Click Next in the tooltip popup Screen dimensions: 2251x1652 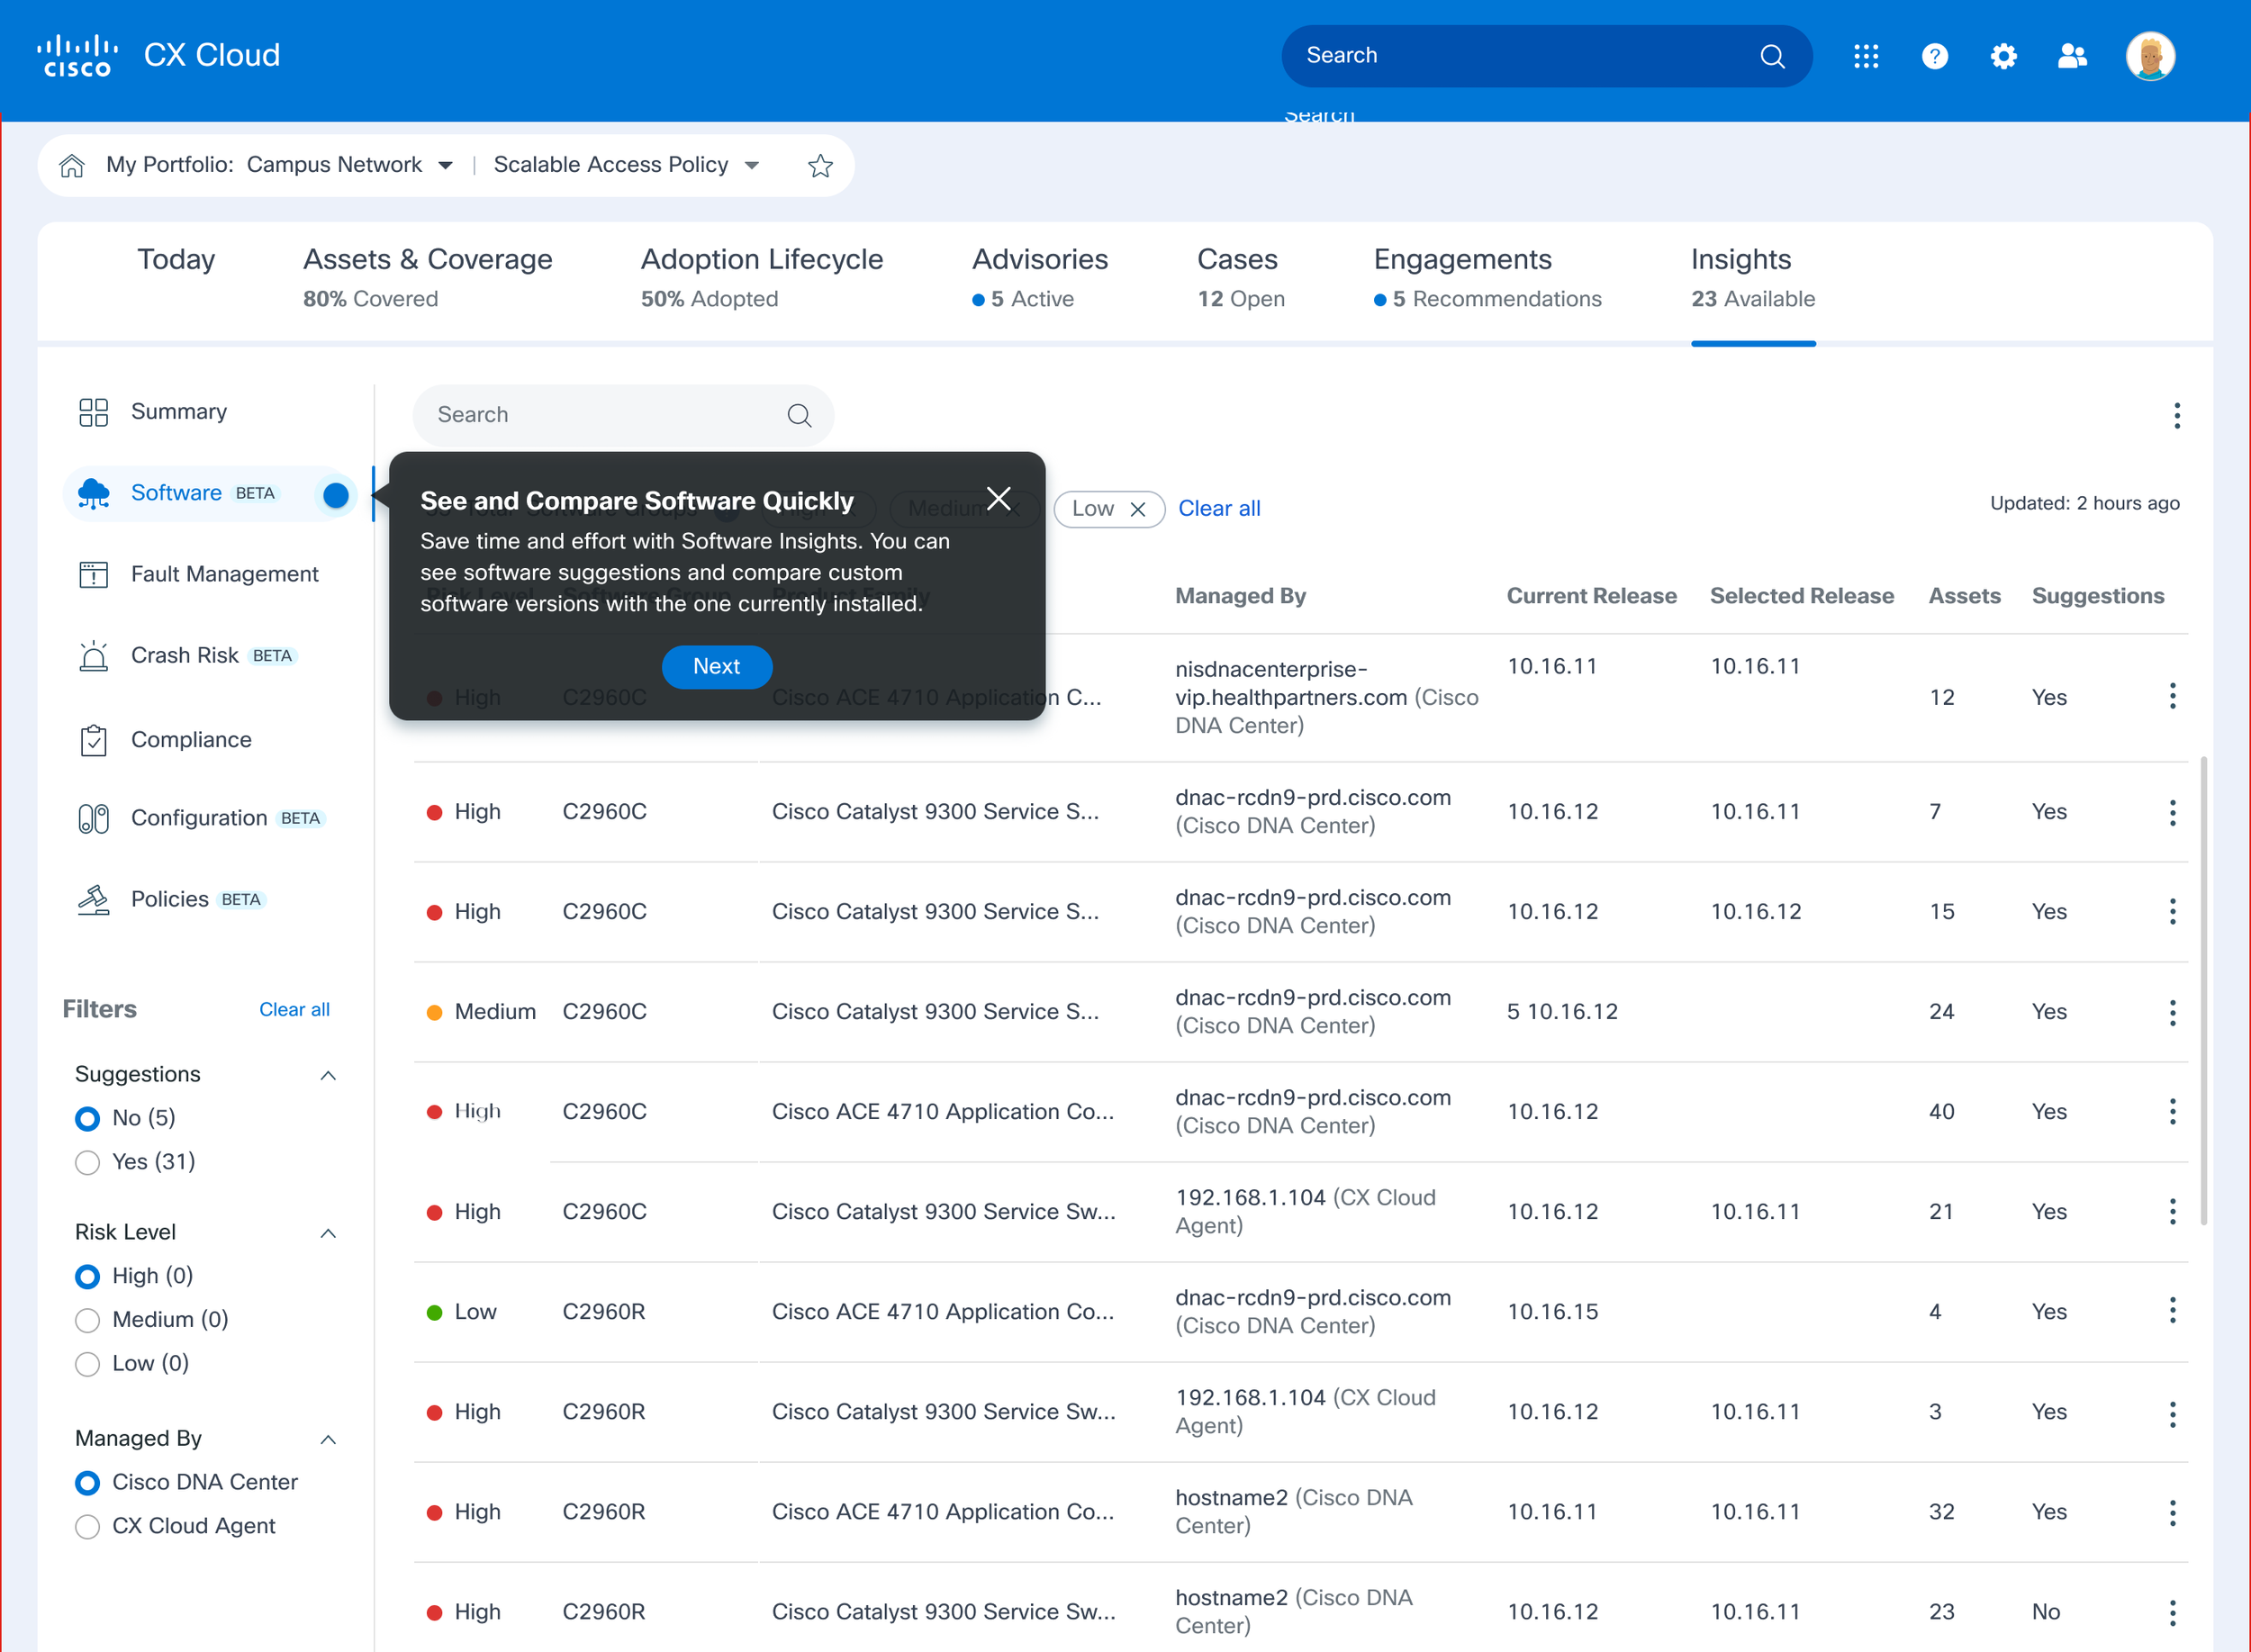tap(716, 666)
